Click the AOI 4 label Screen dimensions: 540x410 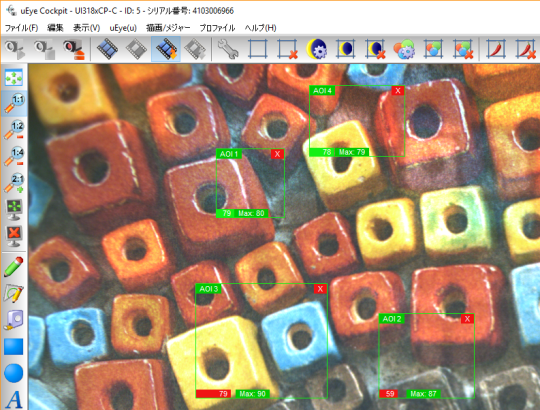[322, 91]
